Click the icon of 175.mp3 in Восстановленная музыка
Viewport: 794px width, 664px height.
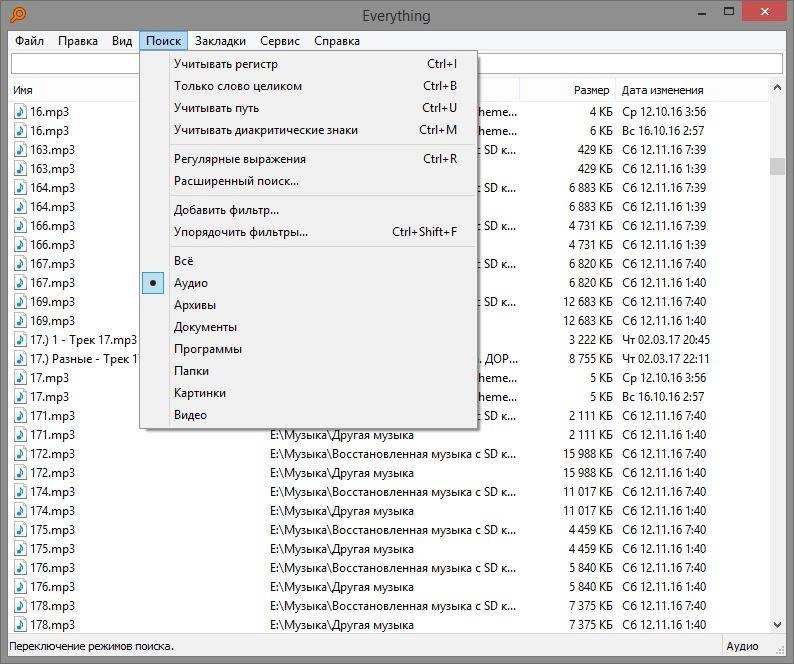[x=20, y=529]
